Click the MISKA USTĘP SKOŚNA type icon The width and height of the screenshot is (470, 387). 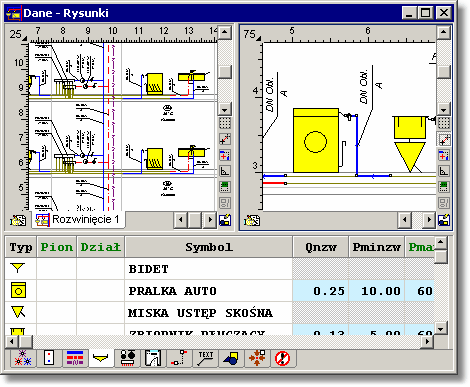point(18,312)
